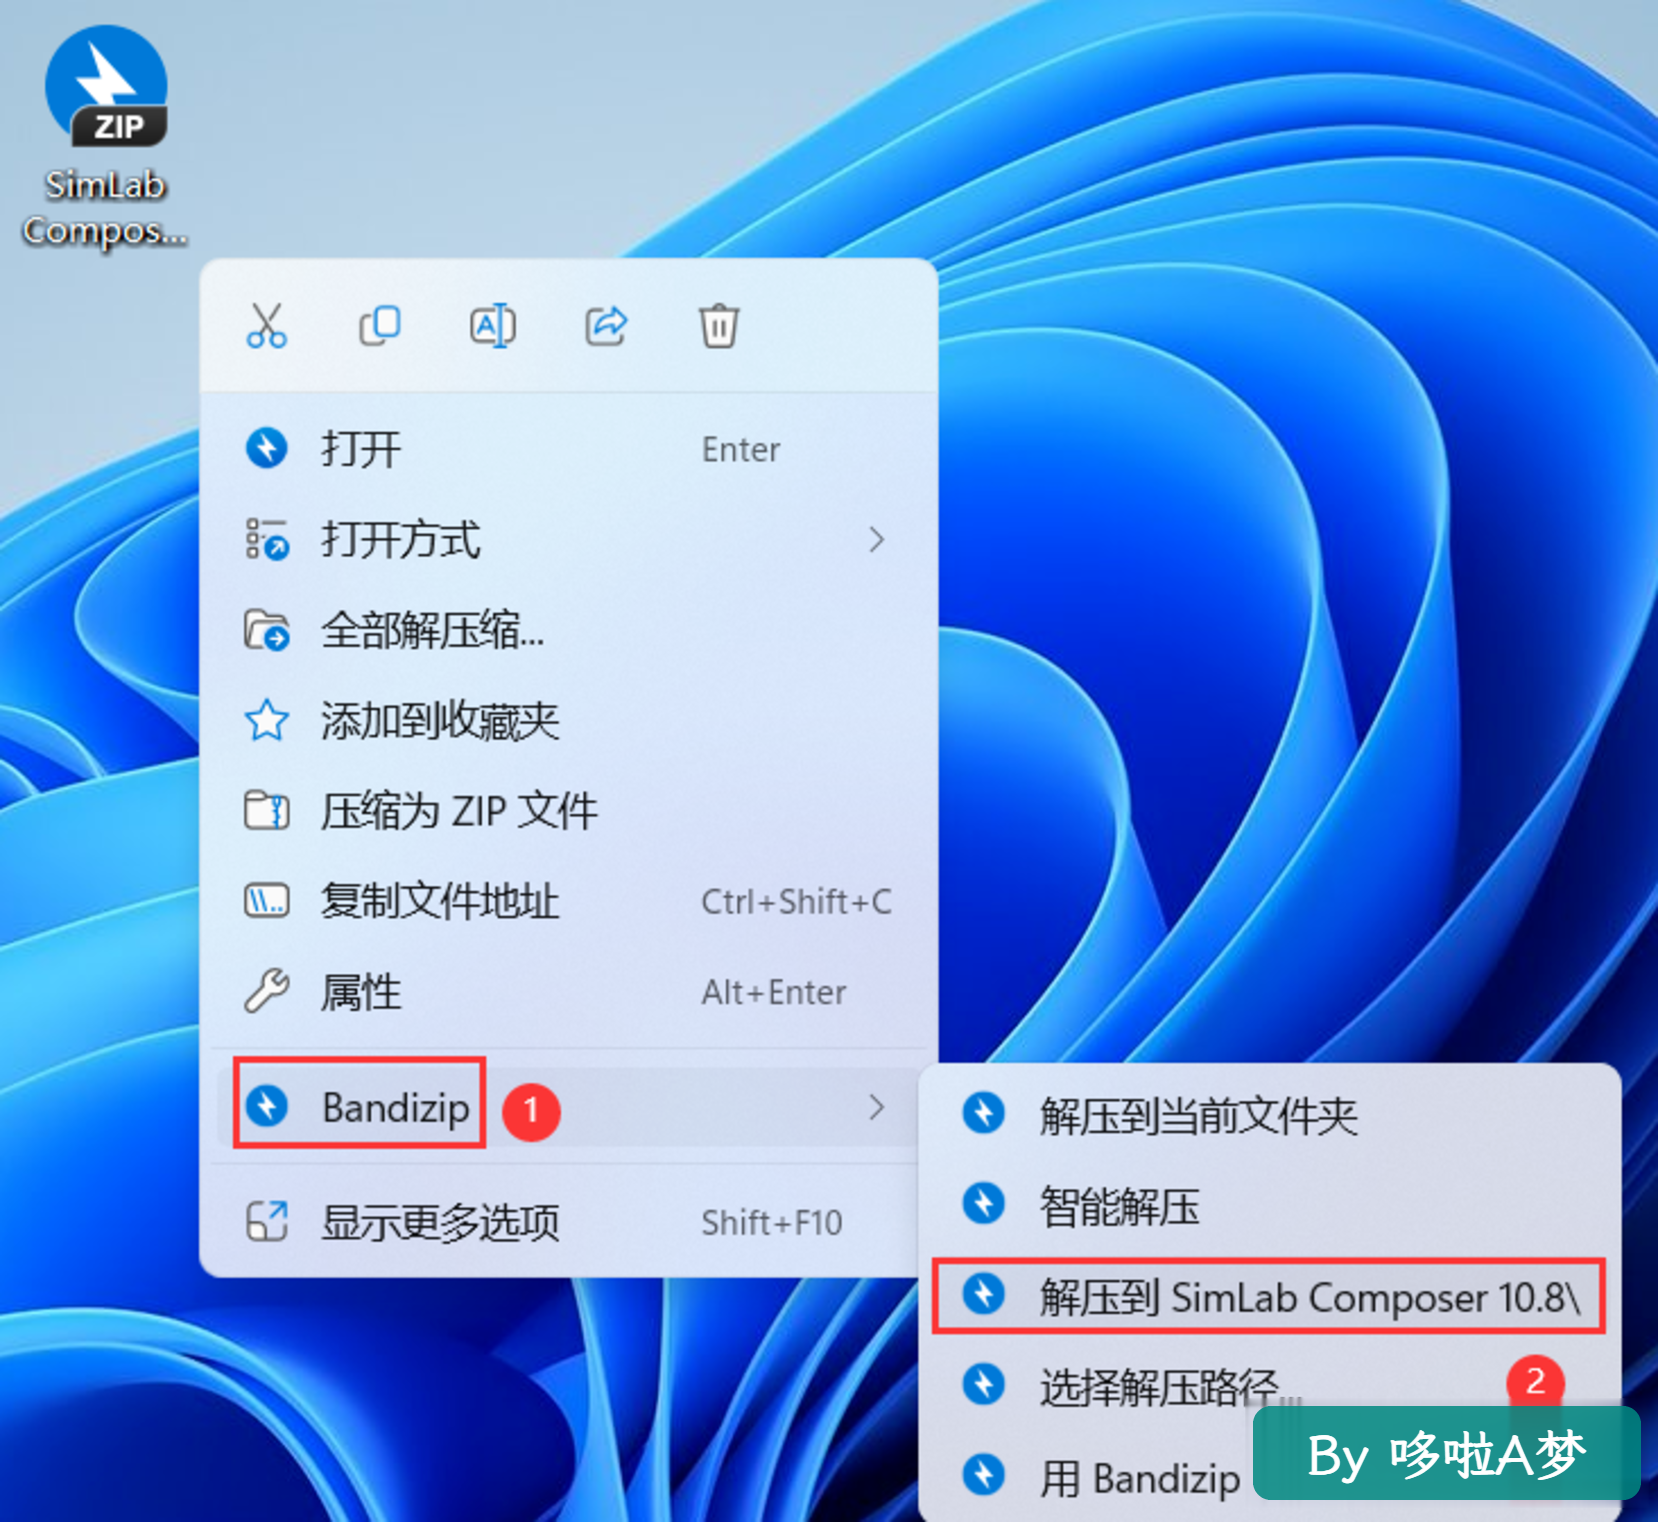
Task: Click 添加到收藏夹 star entry
Action: click(568, 721)
